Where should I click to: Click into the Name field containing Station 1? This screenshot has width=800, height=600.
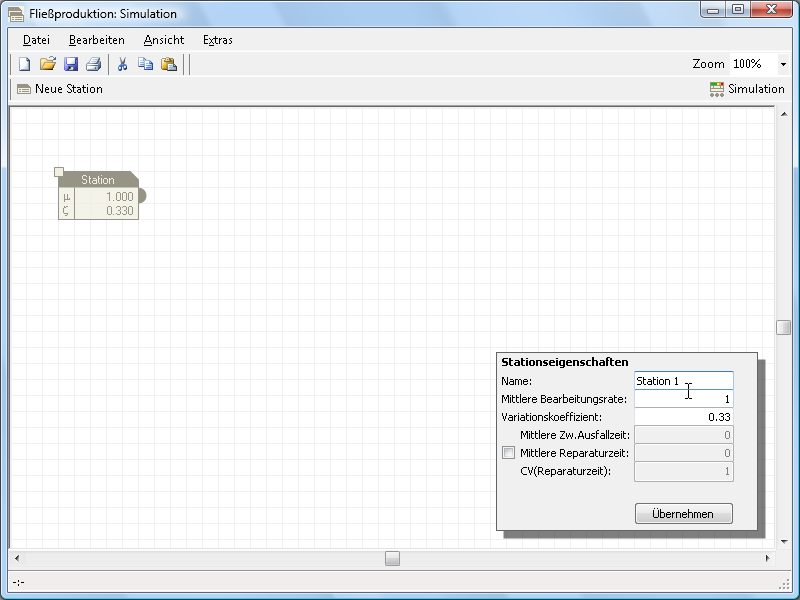click(x=683, y=381)
